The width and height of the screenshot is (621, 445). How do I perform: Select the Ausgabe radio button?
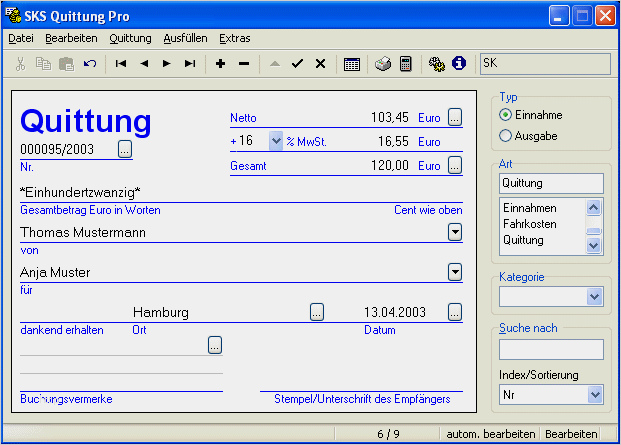[505, 135]
